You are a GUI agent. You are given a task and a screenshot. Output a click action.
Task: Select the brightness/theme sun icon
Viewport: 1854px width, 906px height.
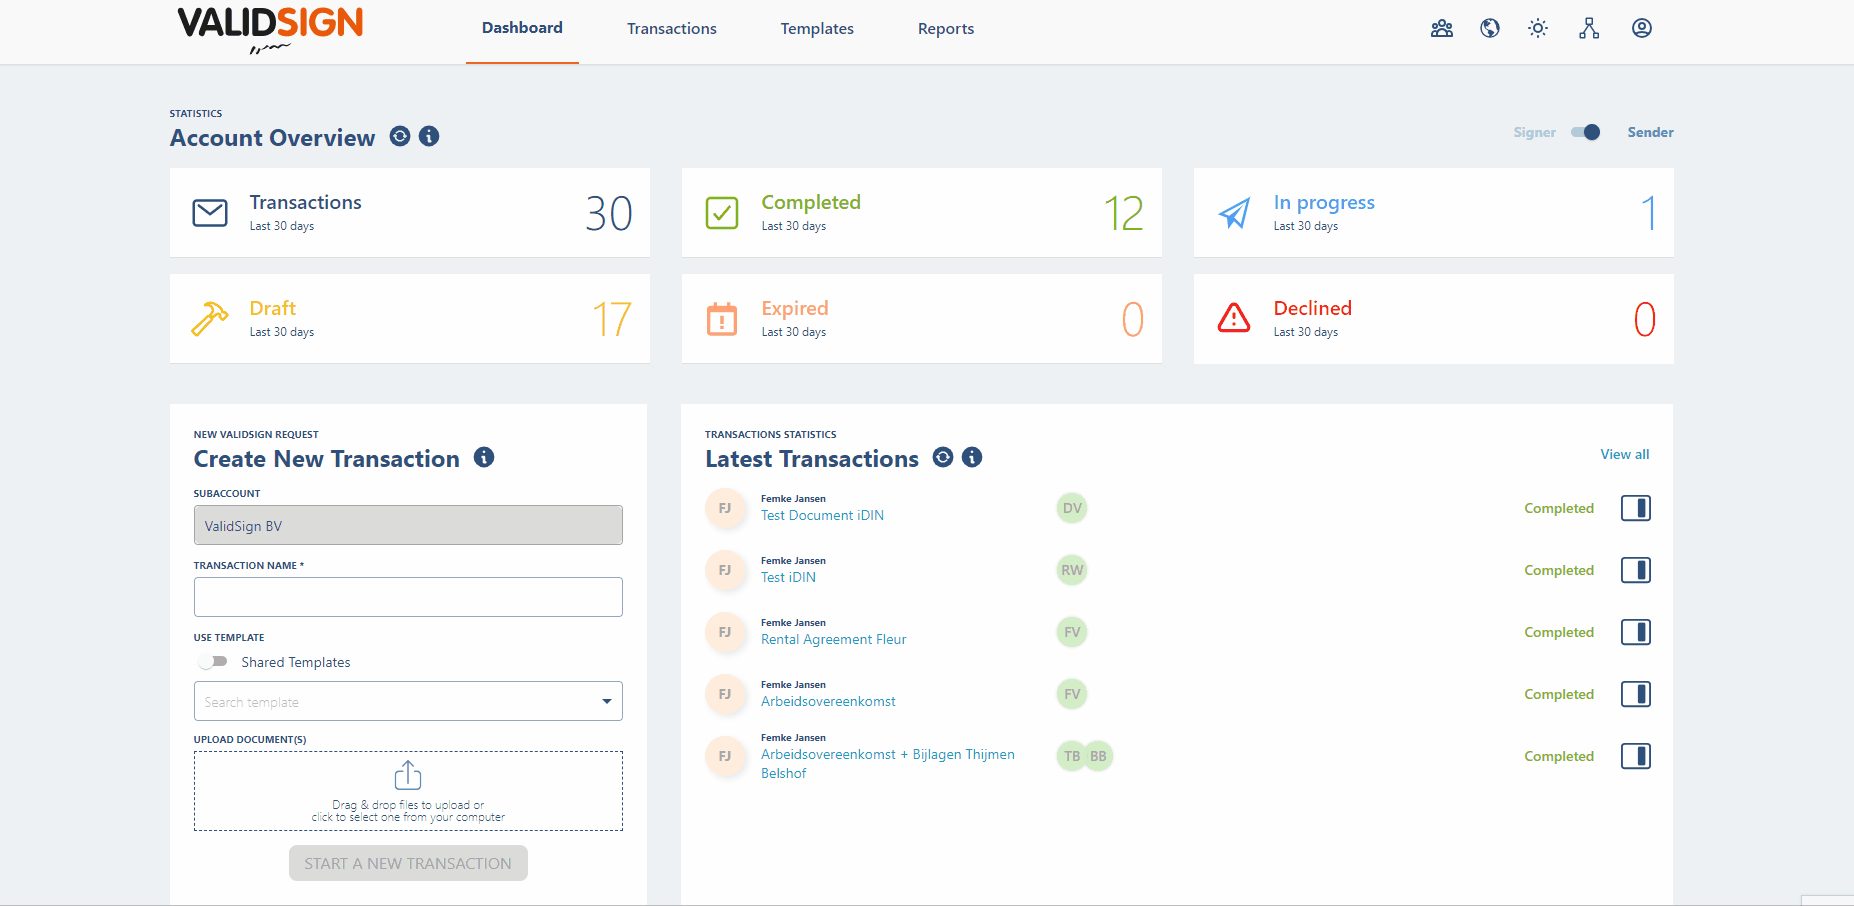tap(1537, 29)
